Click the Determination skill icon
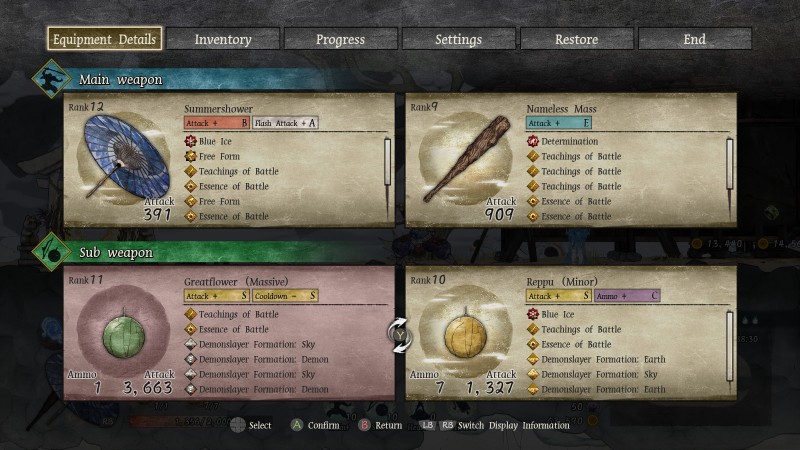 click(x=533, y=141)
